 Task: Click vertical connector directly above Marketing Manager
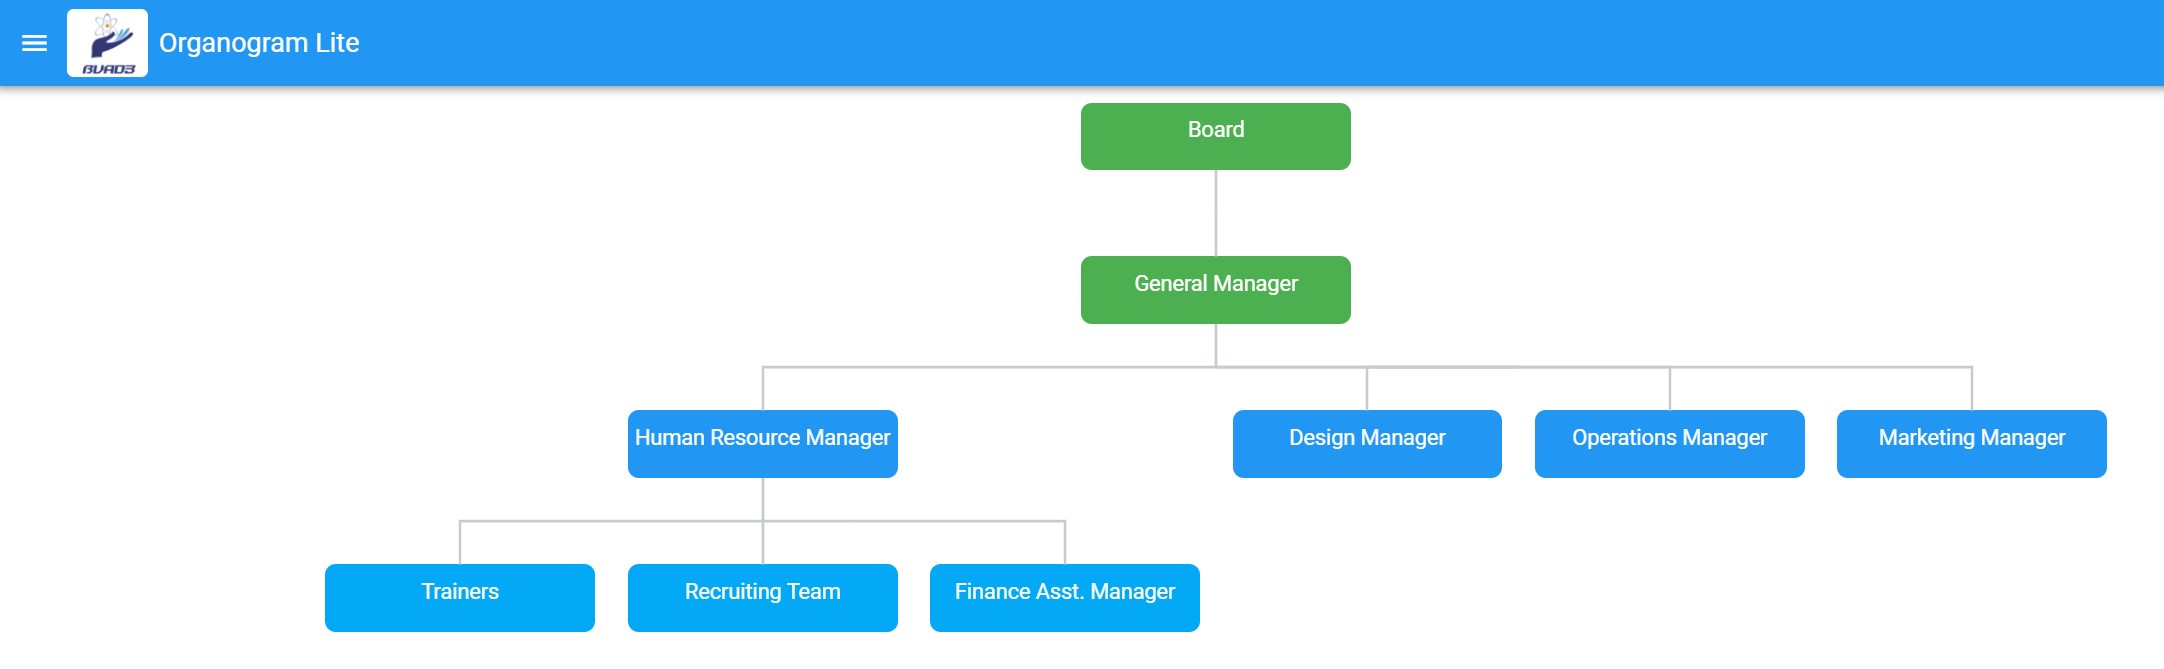1972,389
